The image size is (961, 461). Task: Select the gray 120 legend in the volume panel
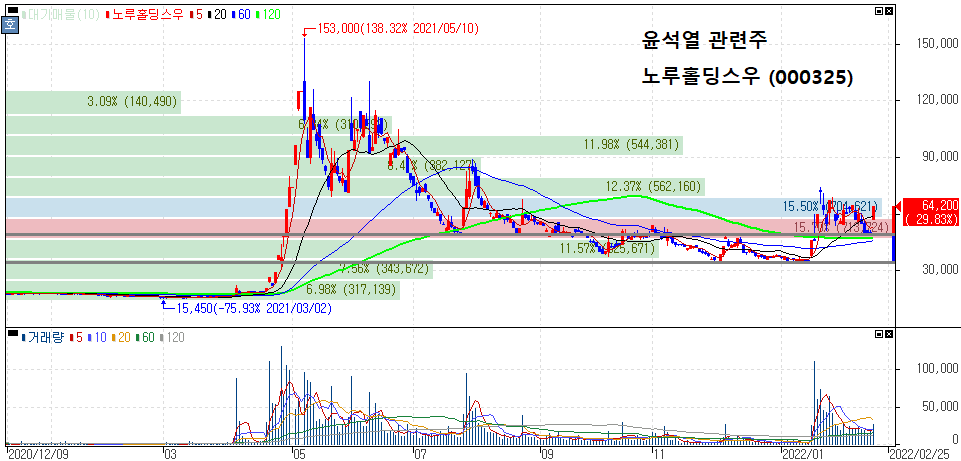pos(171,337)
